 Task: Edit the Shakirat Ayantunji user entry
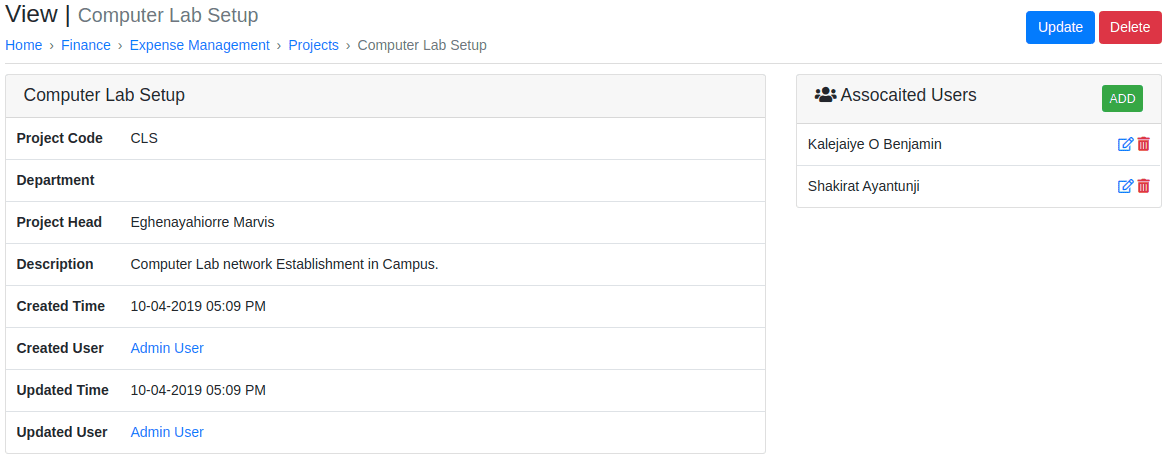pos(1125,186)
